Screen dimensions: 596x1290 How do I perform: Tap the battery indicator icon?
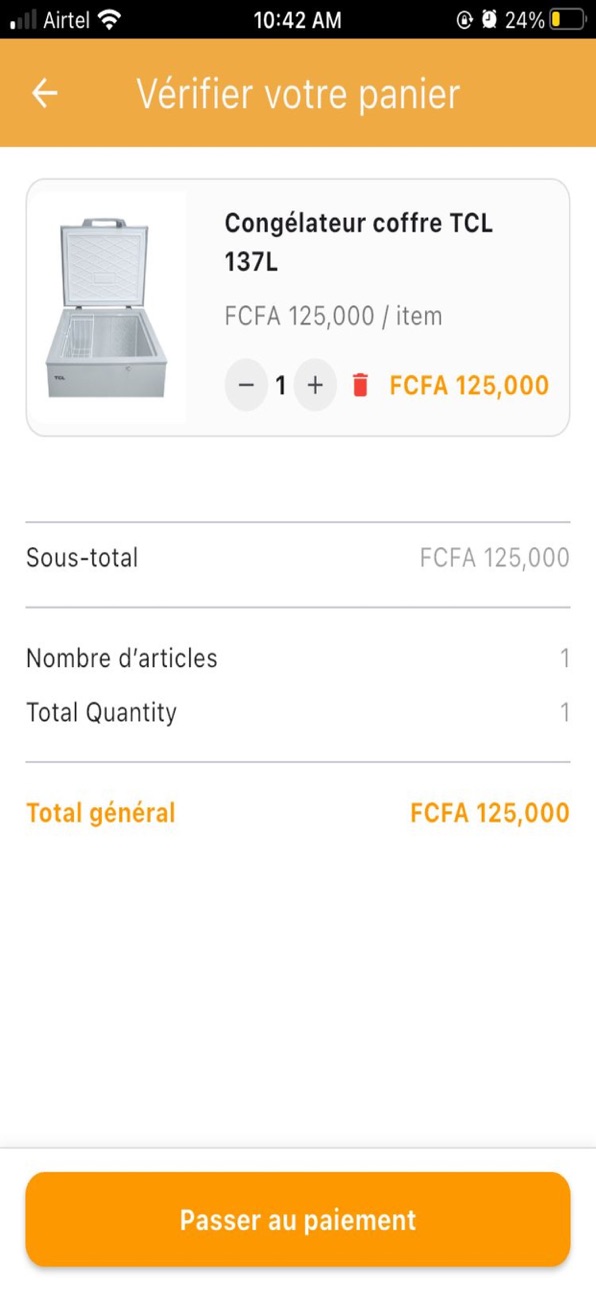tap(567, 19)
